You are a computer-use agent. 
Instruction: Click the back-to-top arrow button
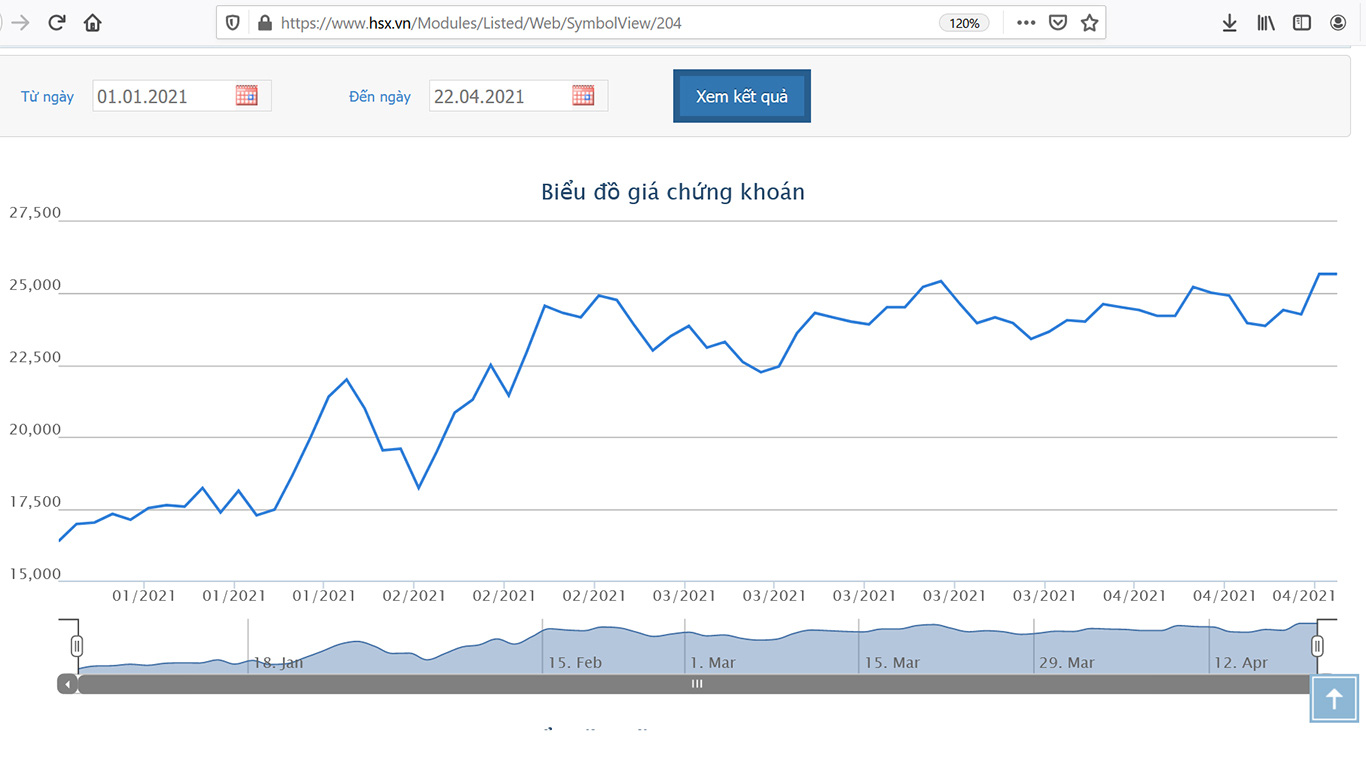click(1334, 698)
